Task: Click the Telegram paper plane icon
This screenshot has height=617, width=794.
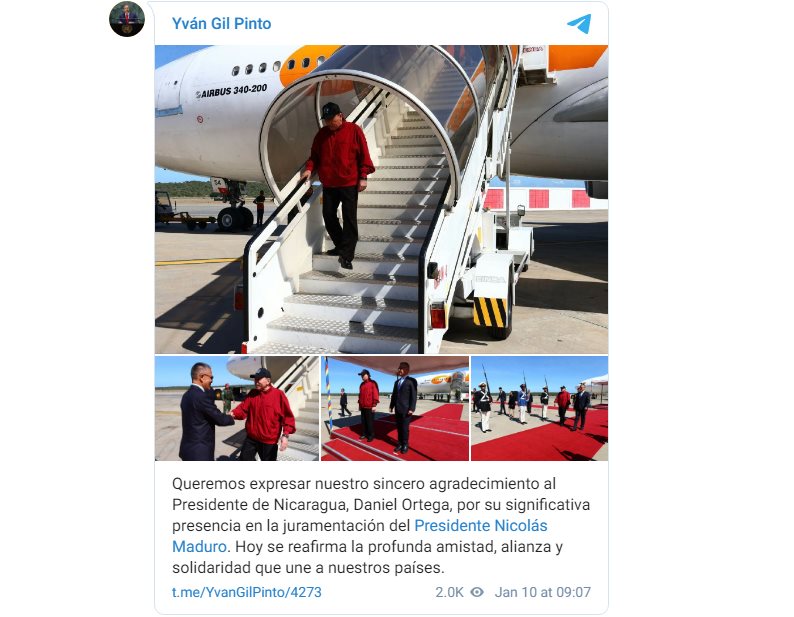Action: click(x=579, y=23)
